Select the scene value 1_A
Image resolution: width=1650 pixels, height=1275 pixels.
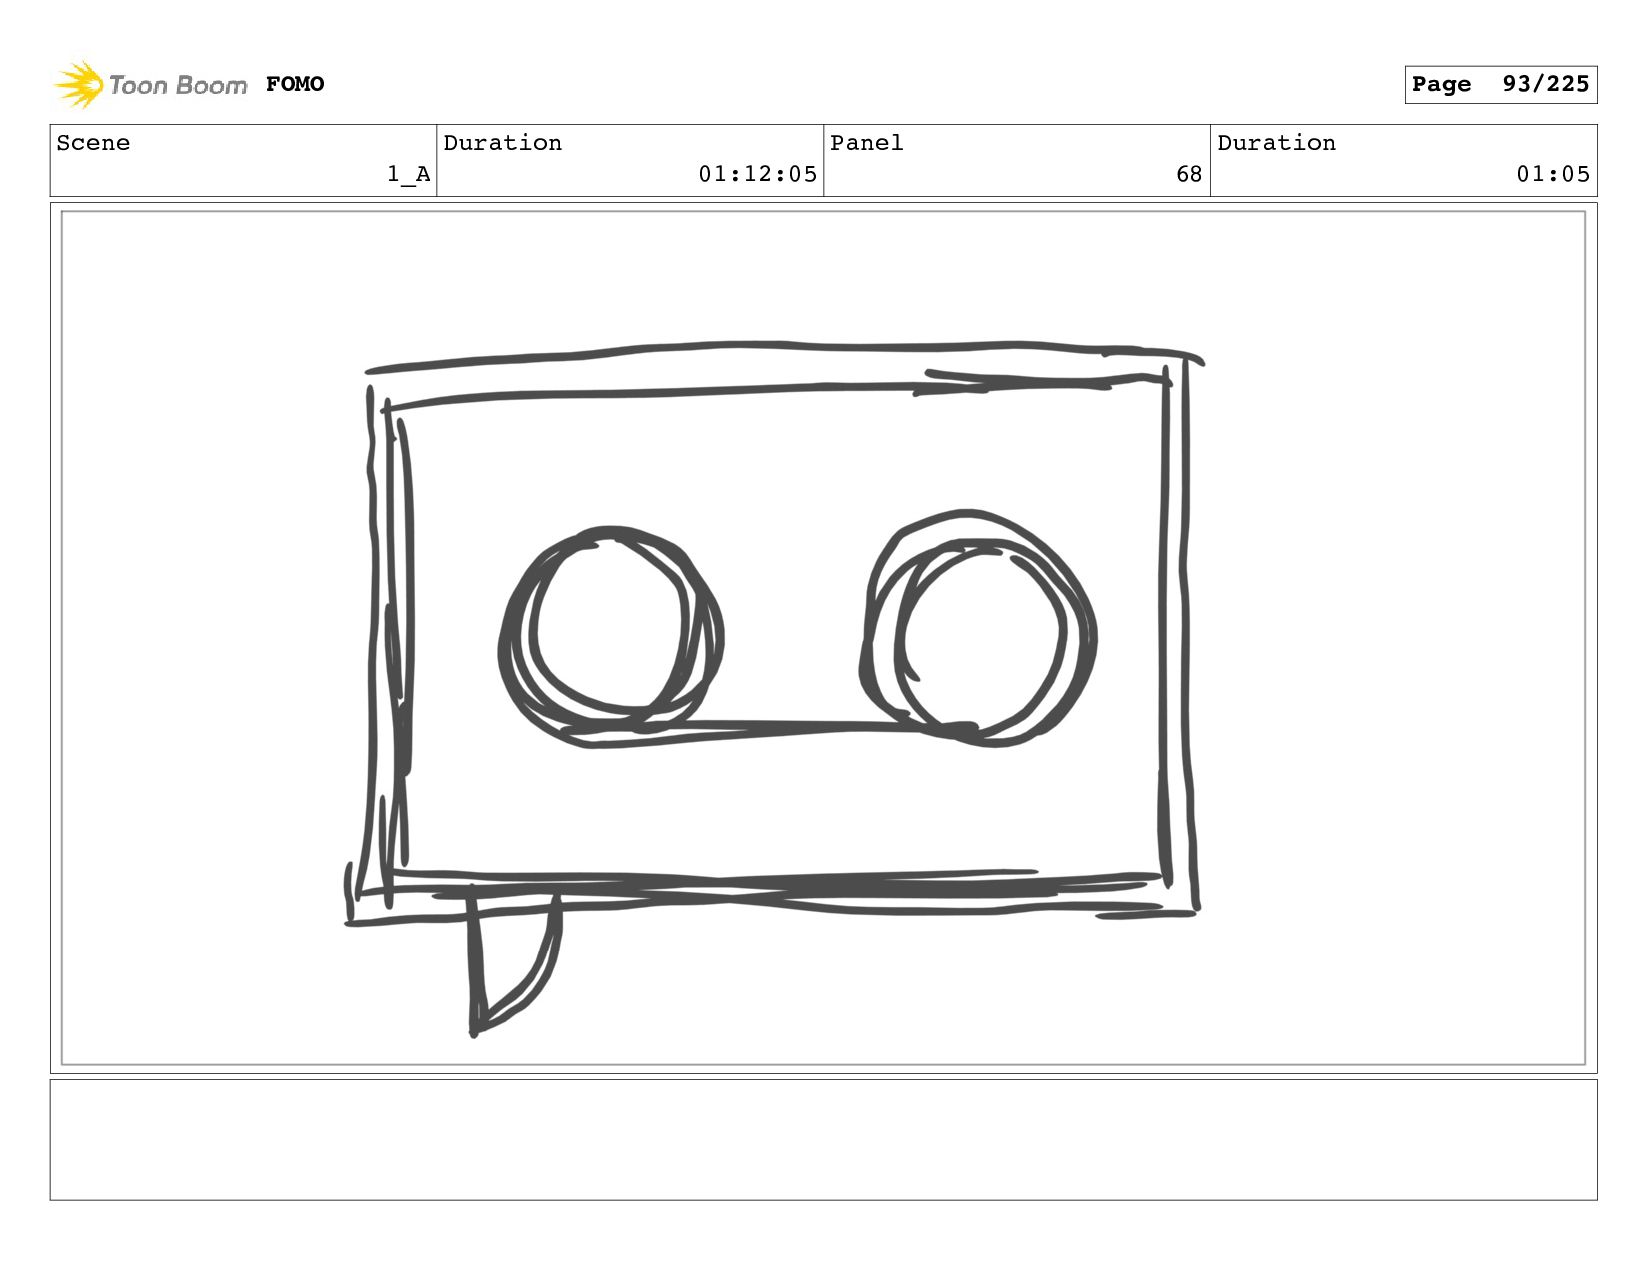pyautogui.click(x=408, y=175)
